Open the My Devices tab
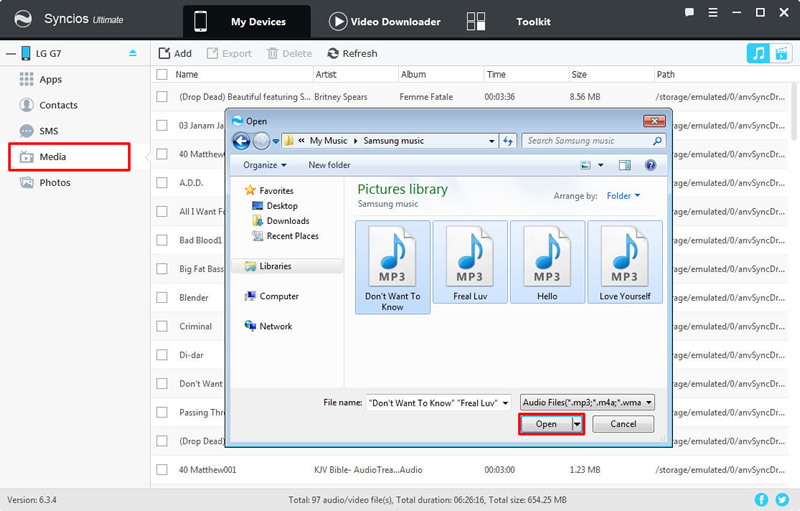Image resolution: width=800 pixels, height=511 pixels. point(246,21)
